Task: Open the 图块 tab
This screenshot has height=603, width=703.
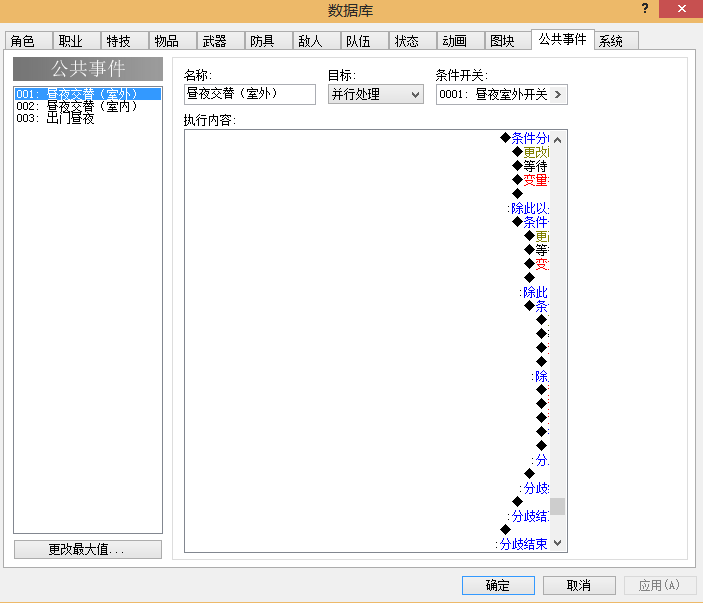Action: point(508,41)
